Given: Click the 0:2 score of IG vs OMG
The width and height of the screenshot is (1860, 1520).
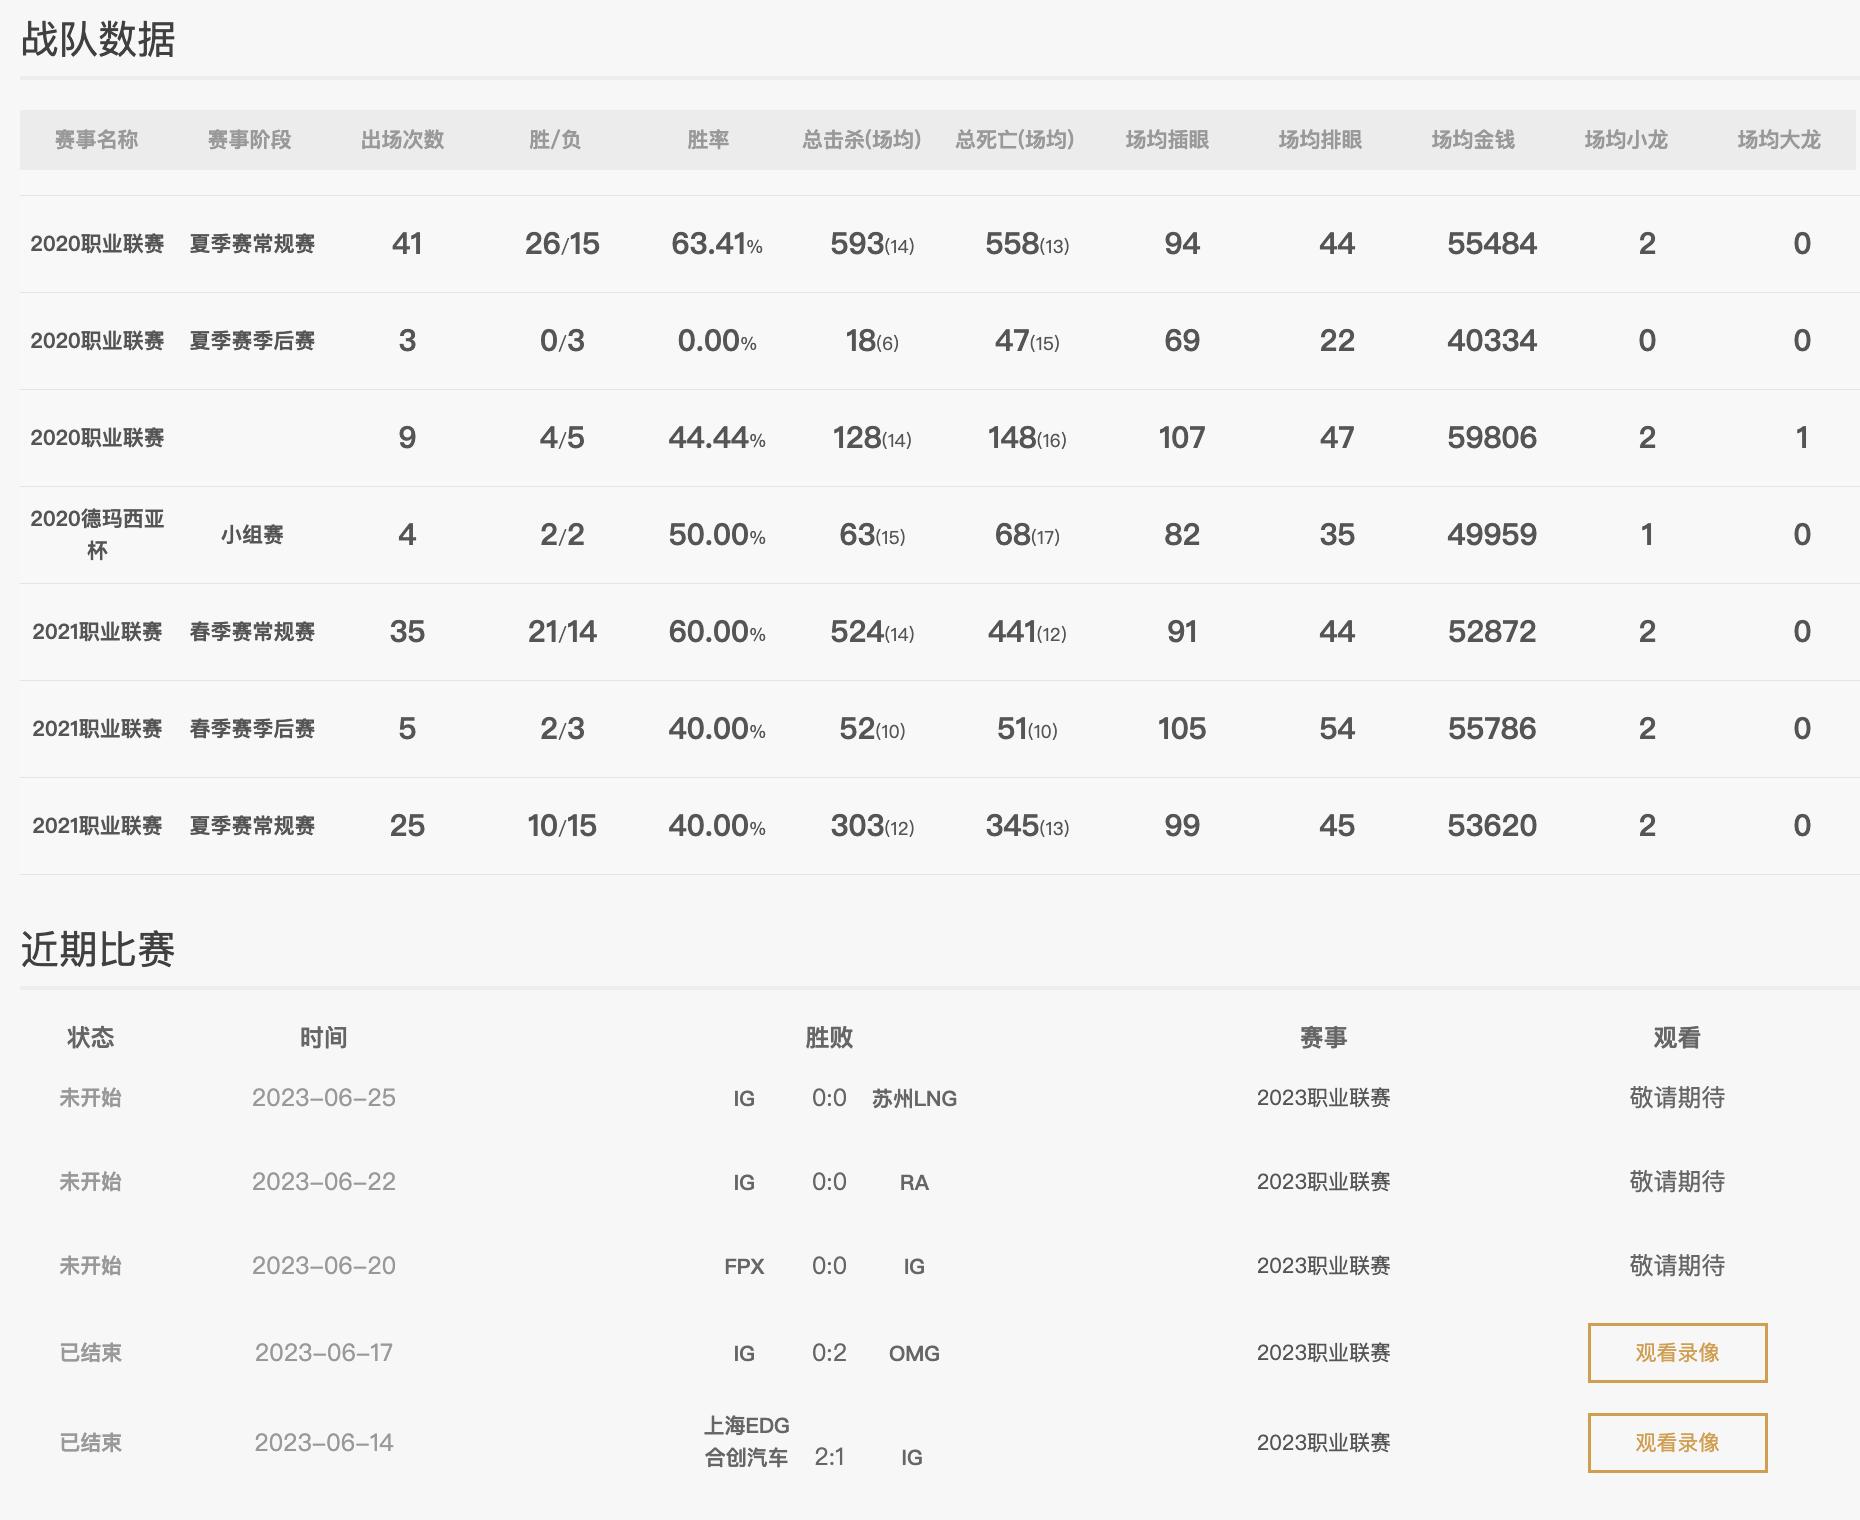Looking at the screenshot, I should [829, 1353].
